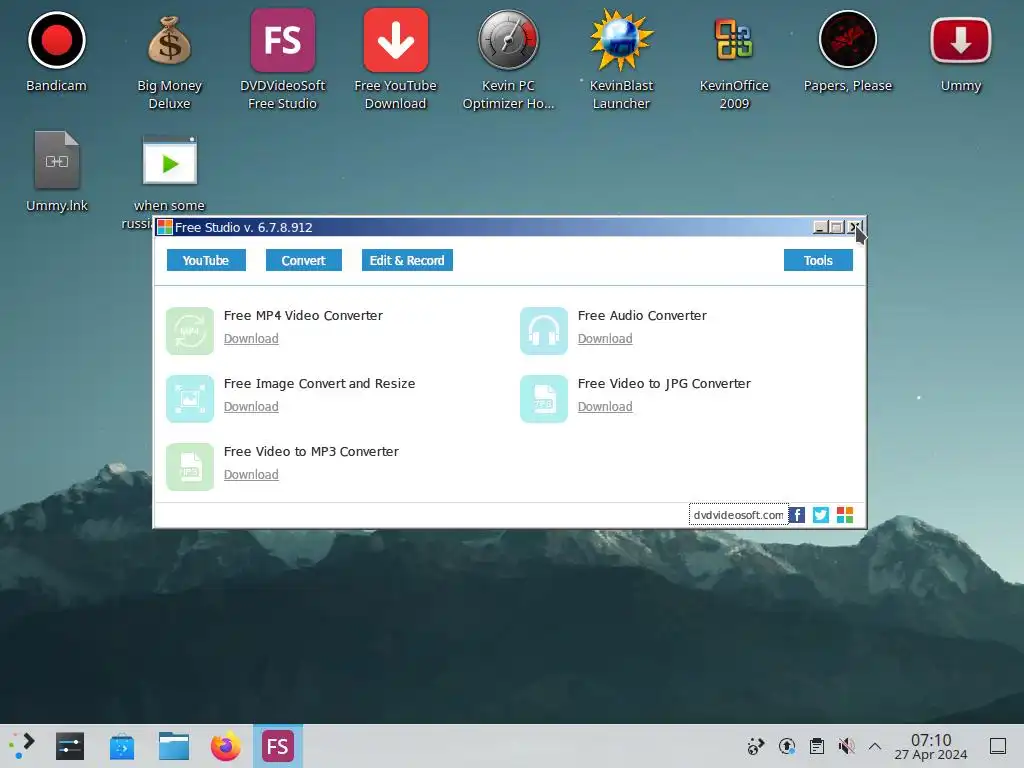Launch DVDVideoSoft Free Studio desktop icon

click(x=282, y=40)
